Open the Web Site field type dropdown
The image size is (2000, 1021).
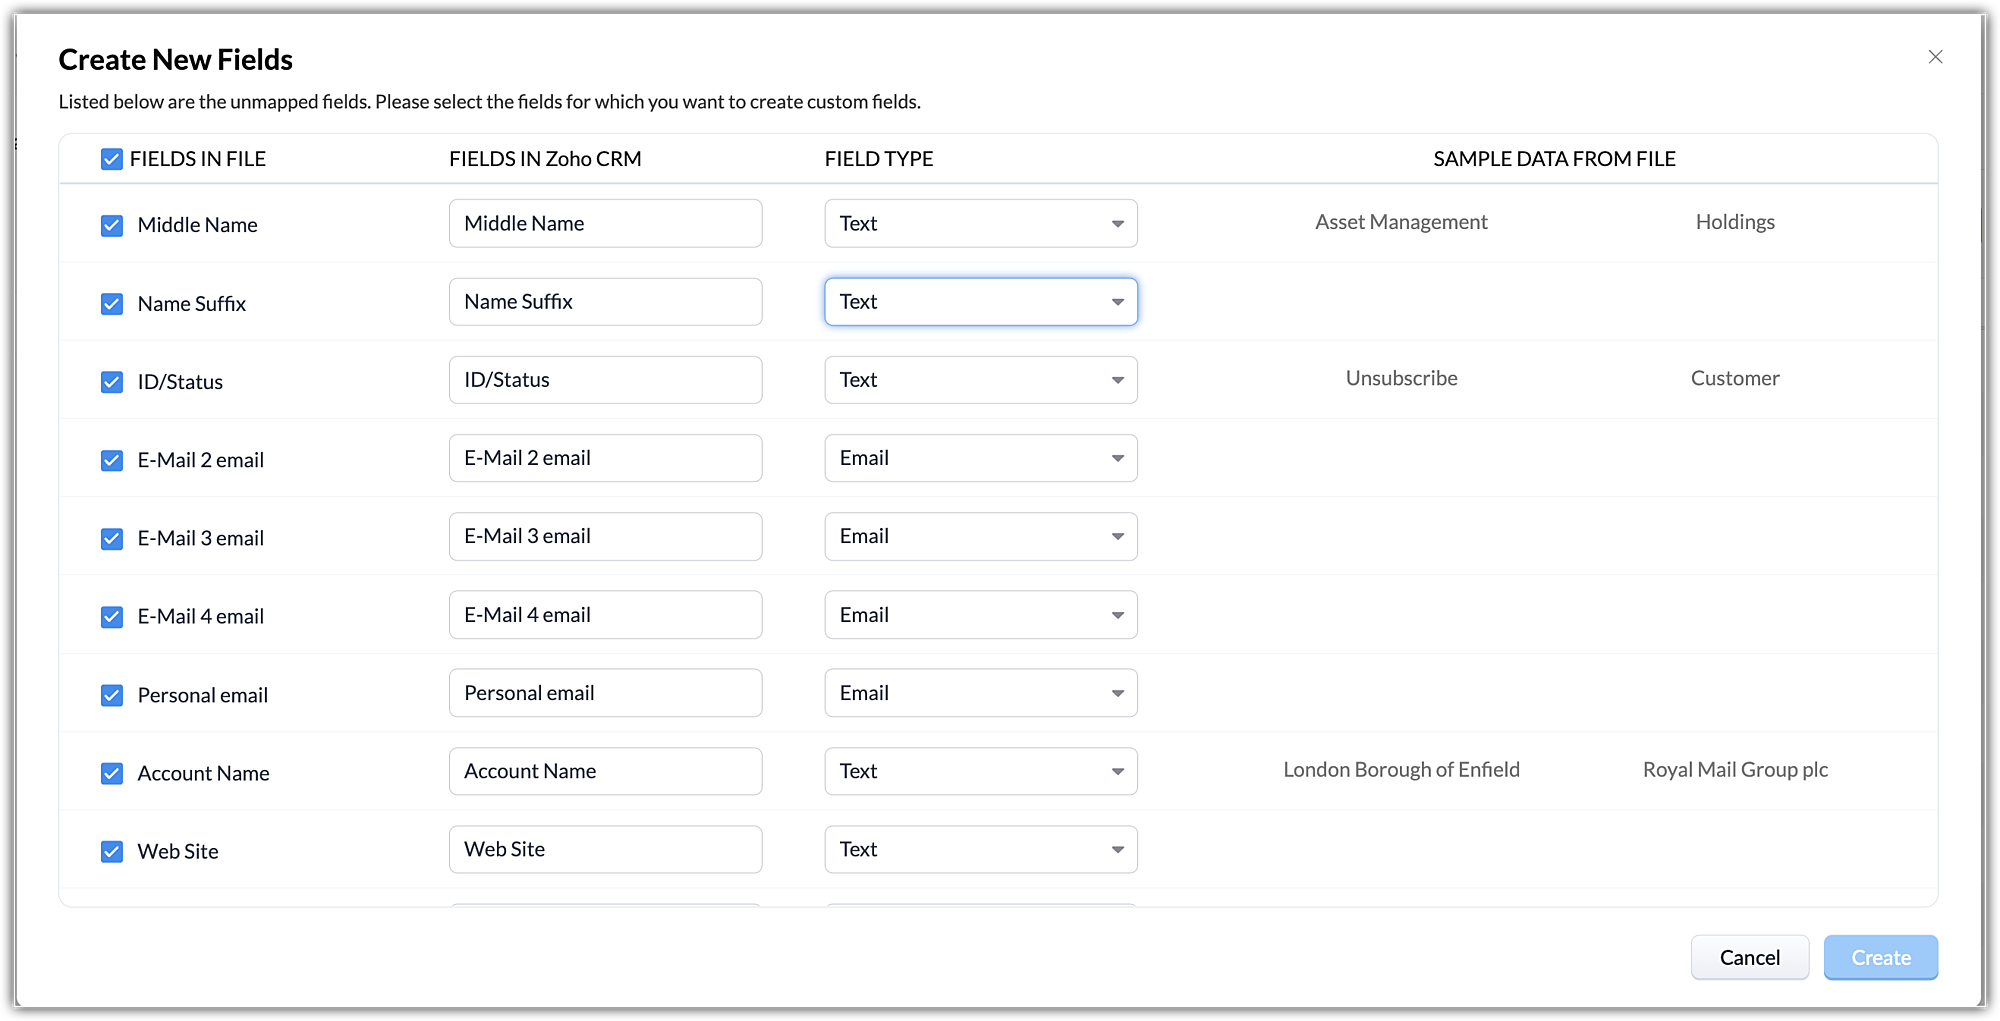click(980, 849)
